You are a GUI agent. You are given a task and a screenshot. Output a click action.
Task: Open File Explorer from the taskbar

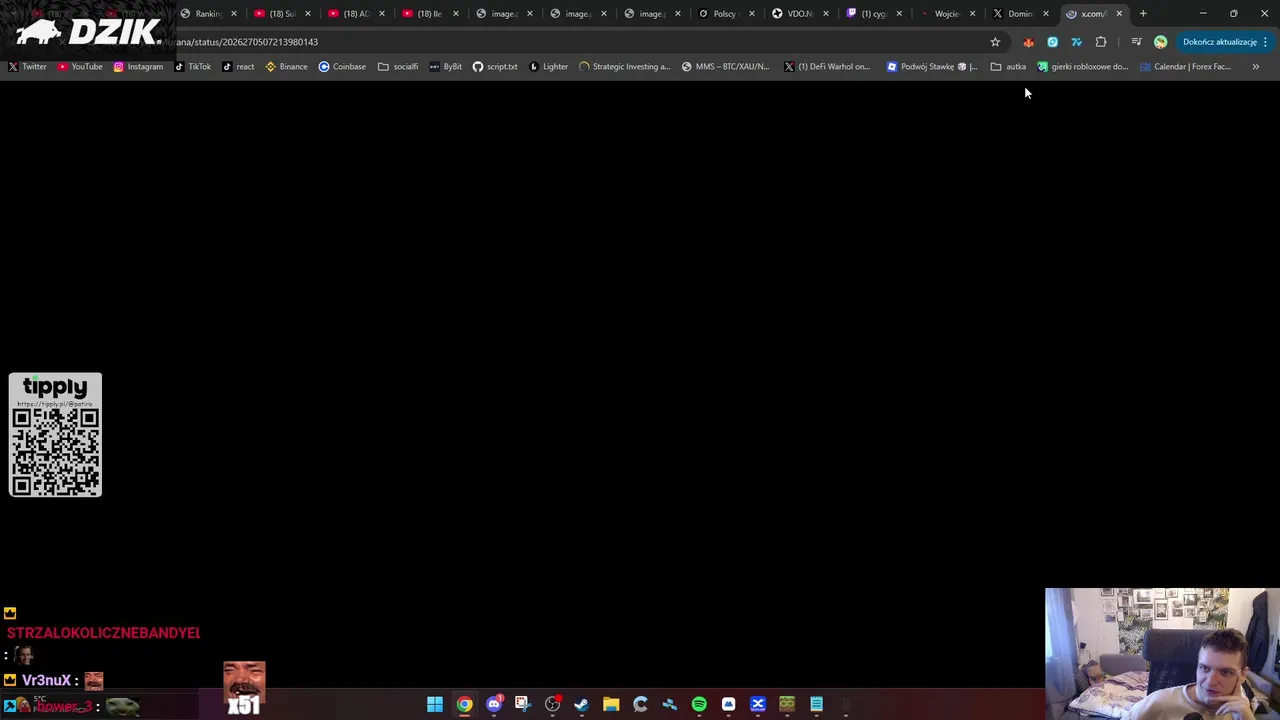(611, 704)
